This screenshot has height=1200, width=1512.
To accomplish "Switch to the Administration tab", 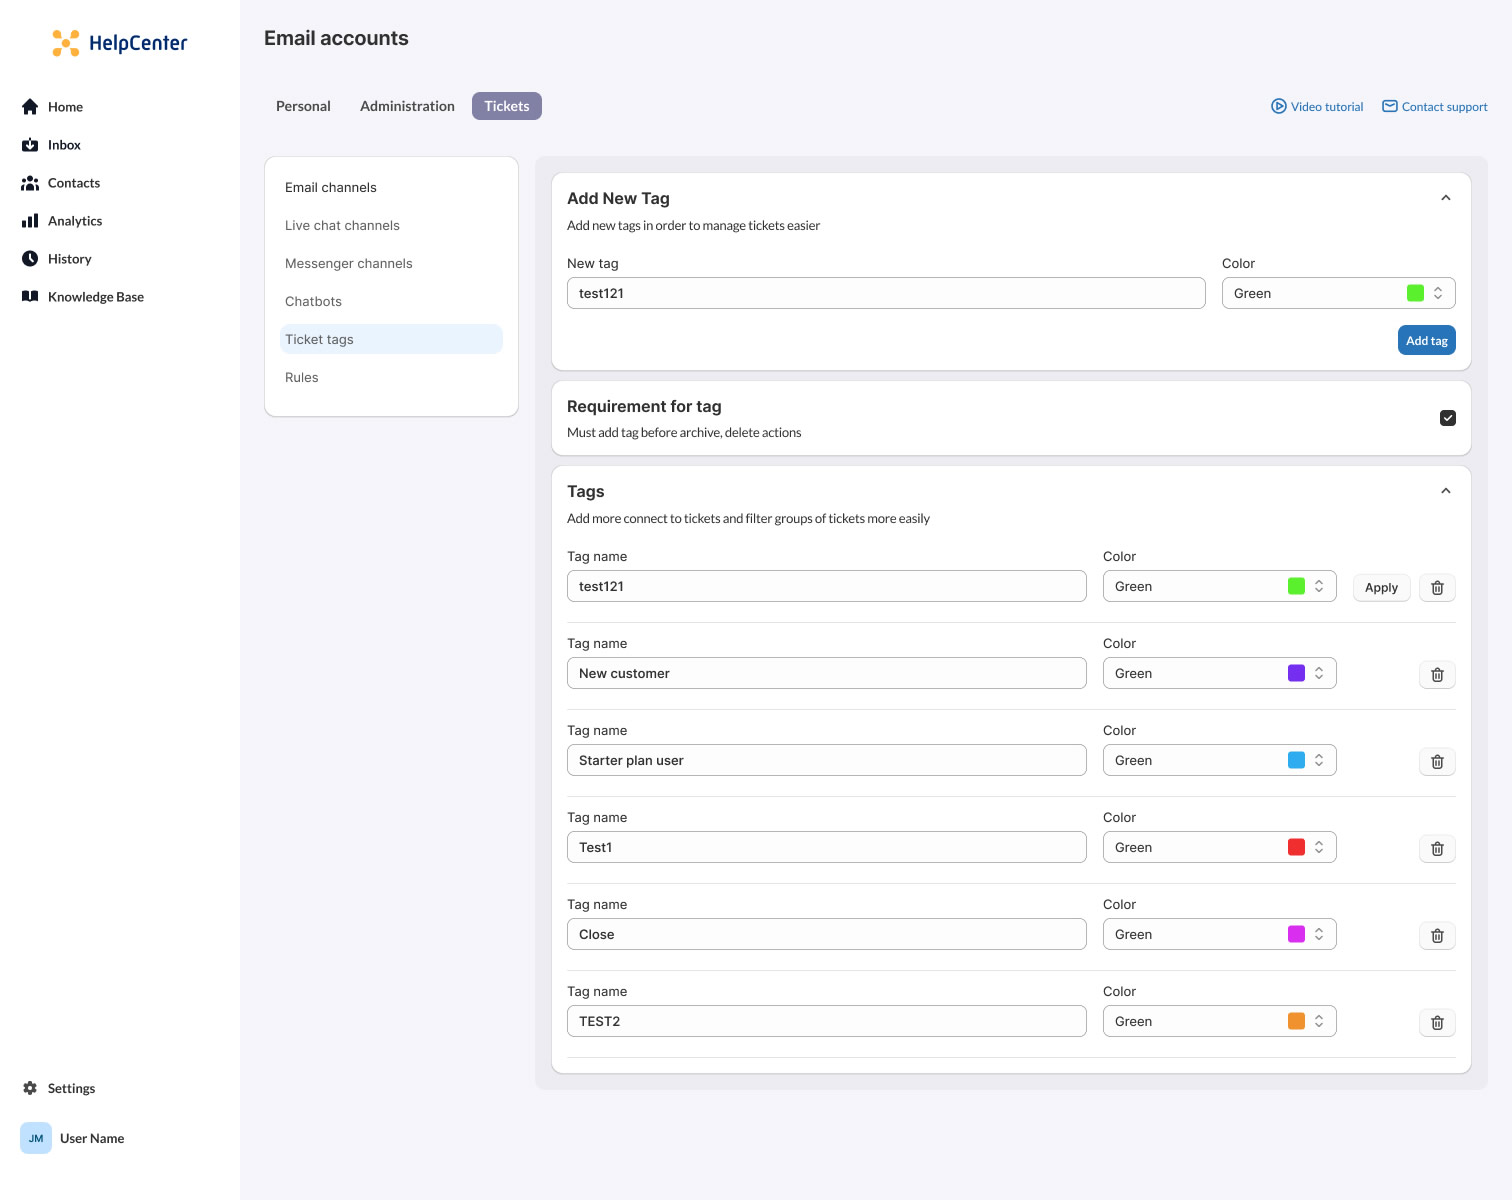I will pos(407,106).
